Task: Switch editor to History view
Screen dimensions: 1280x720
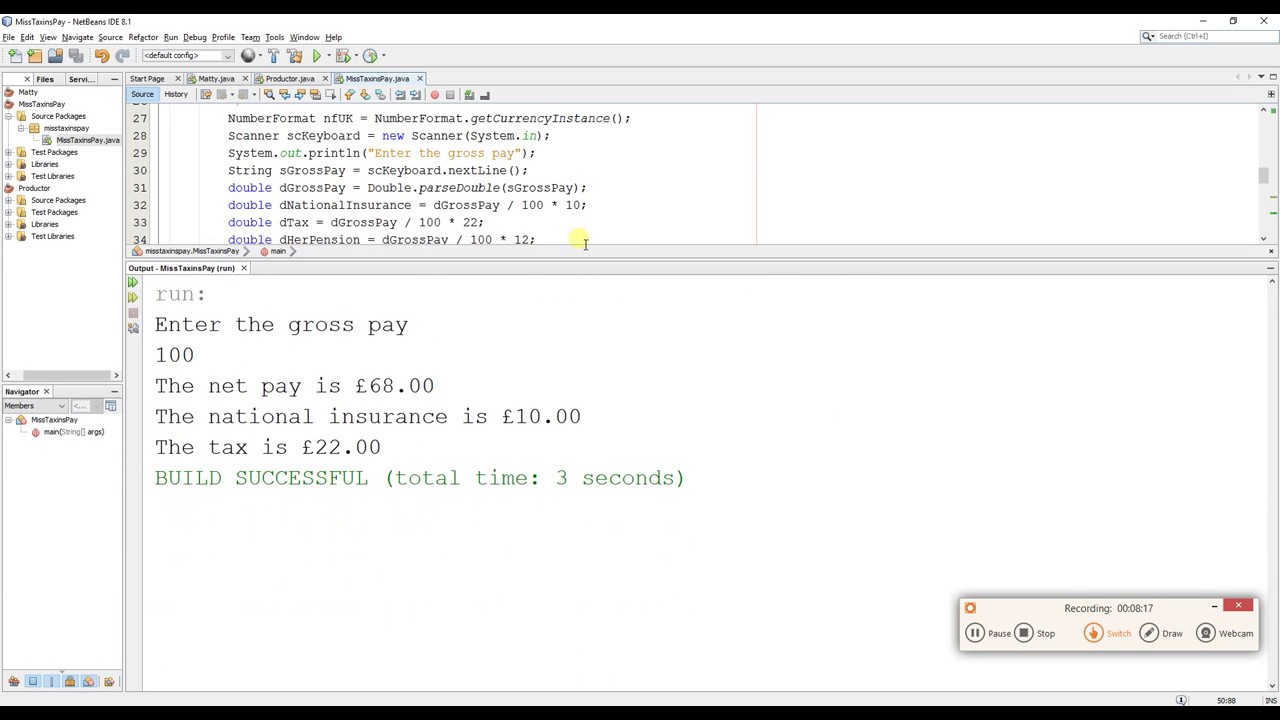Action: pyautogui.click(x=176, y=95)
